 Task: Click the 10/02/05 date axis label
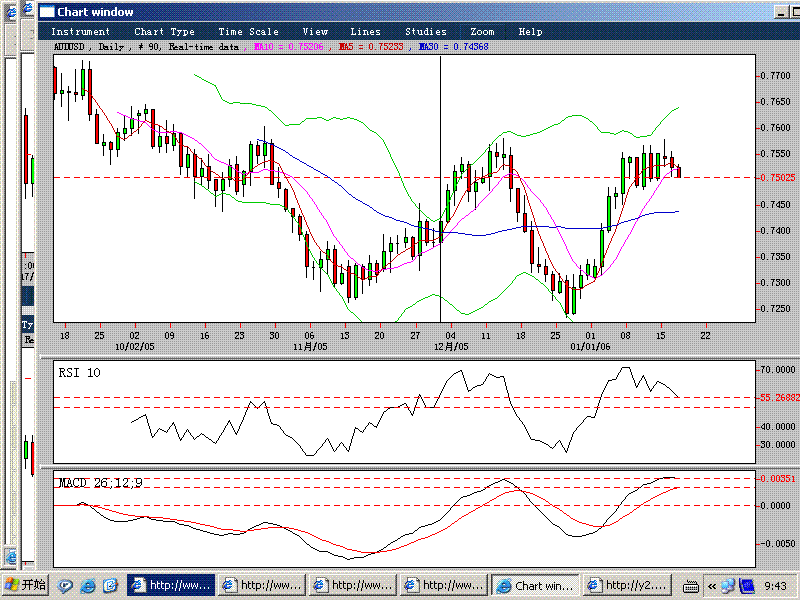tap(135, 347)
